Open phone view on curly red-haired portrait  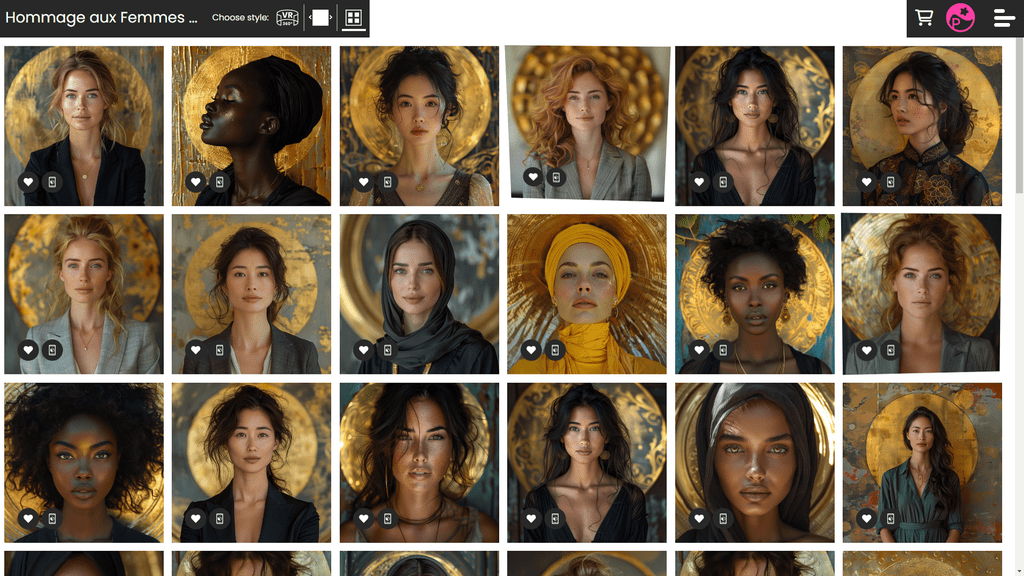(556, 177)
